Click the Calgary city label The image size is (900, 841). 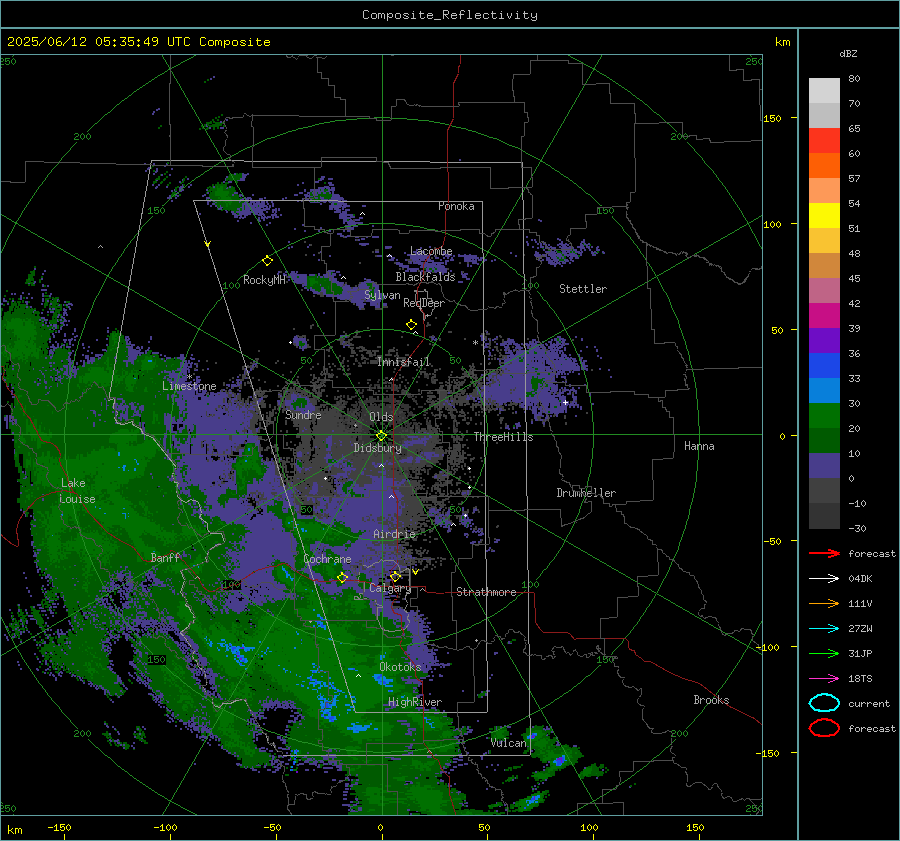(390, 588)
